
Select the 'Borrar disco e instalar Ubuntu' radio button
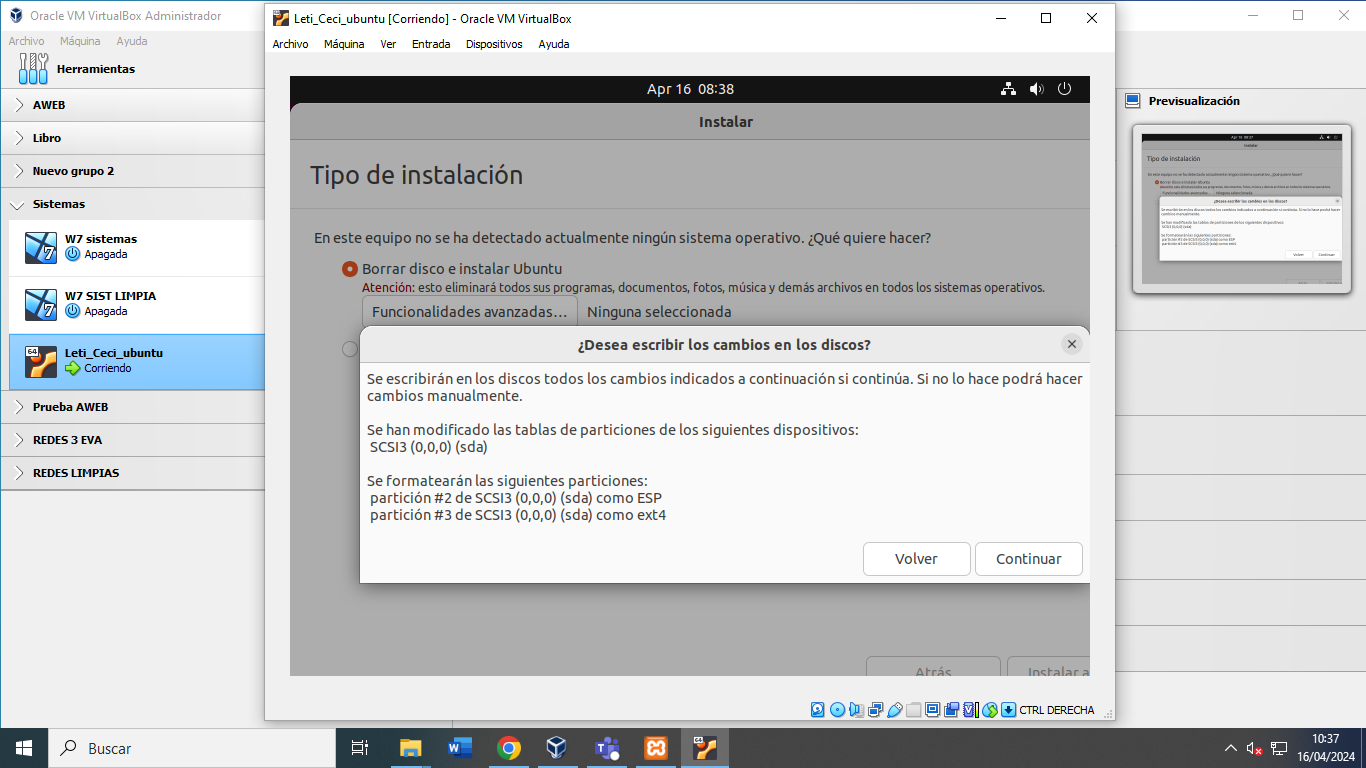[x=350, y=269]
